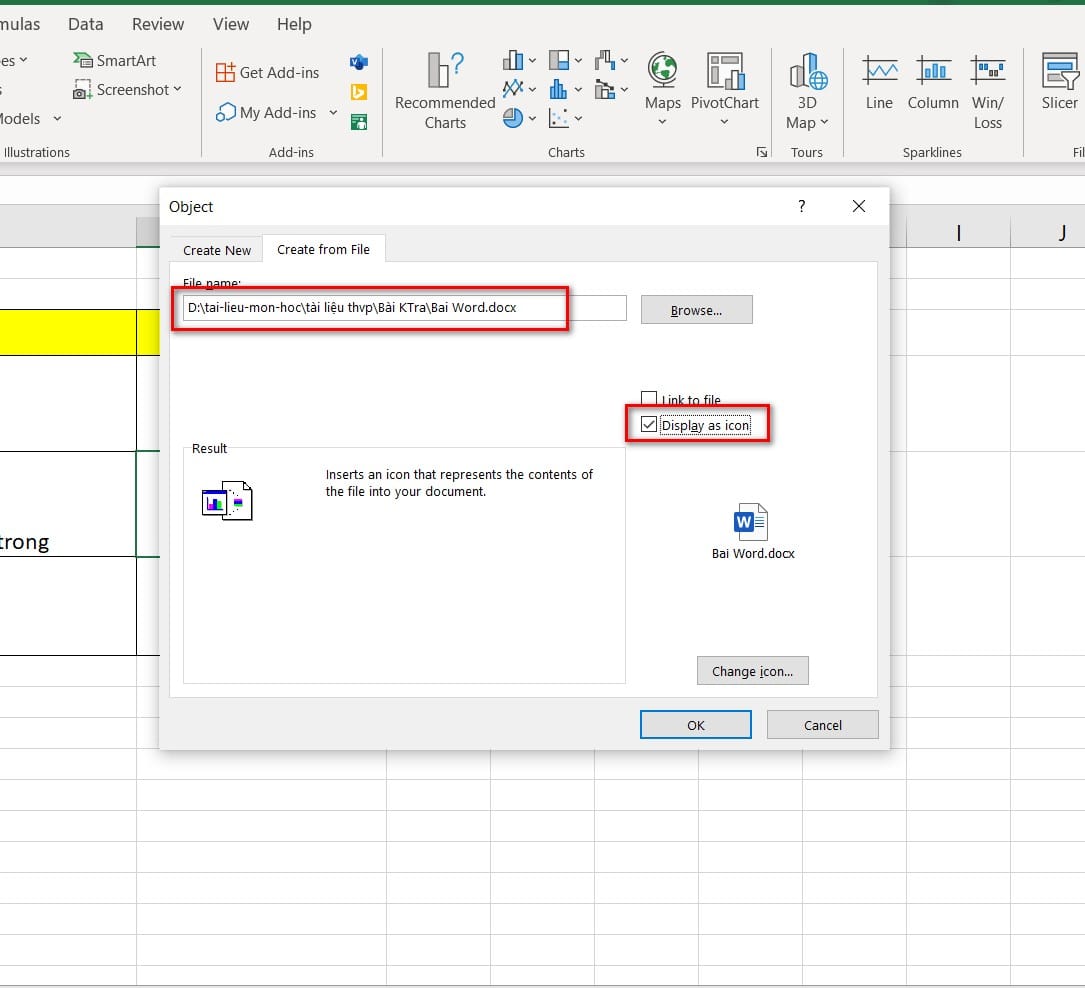This screenshot has width=1085, height=988.
Task: Open the Screenshot dropdown menu
Action: click(177, 90)
